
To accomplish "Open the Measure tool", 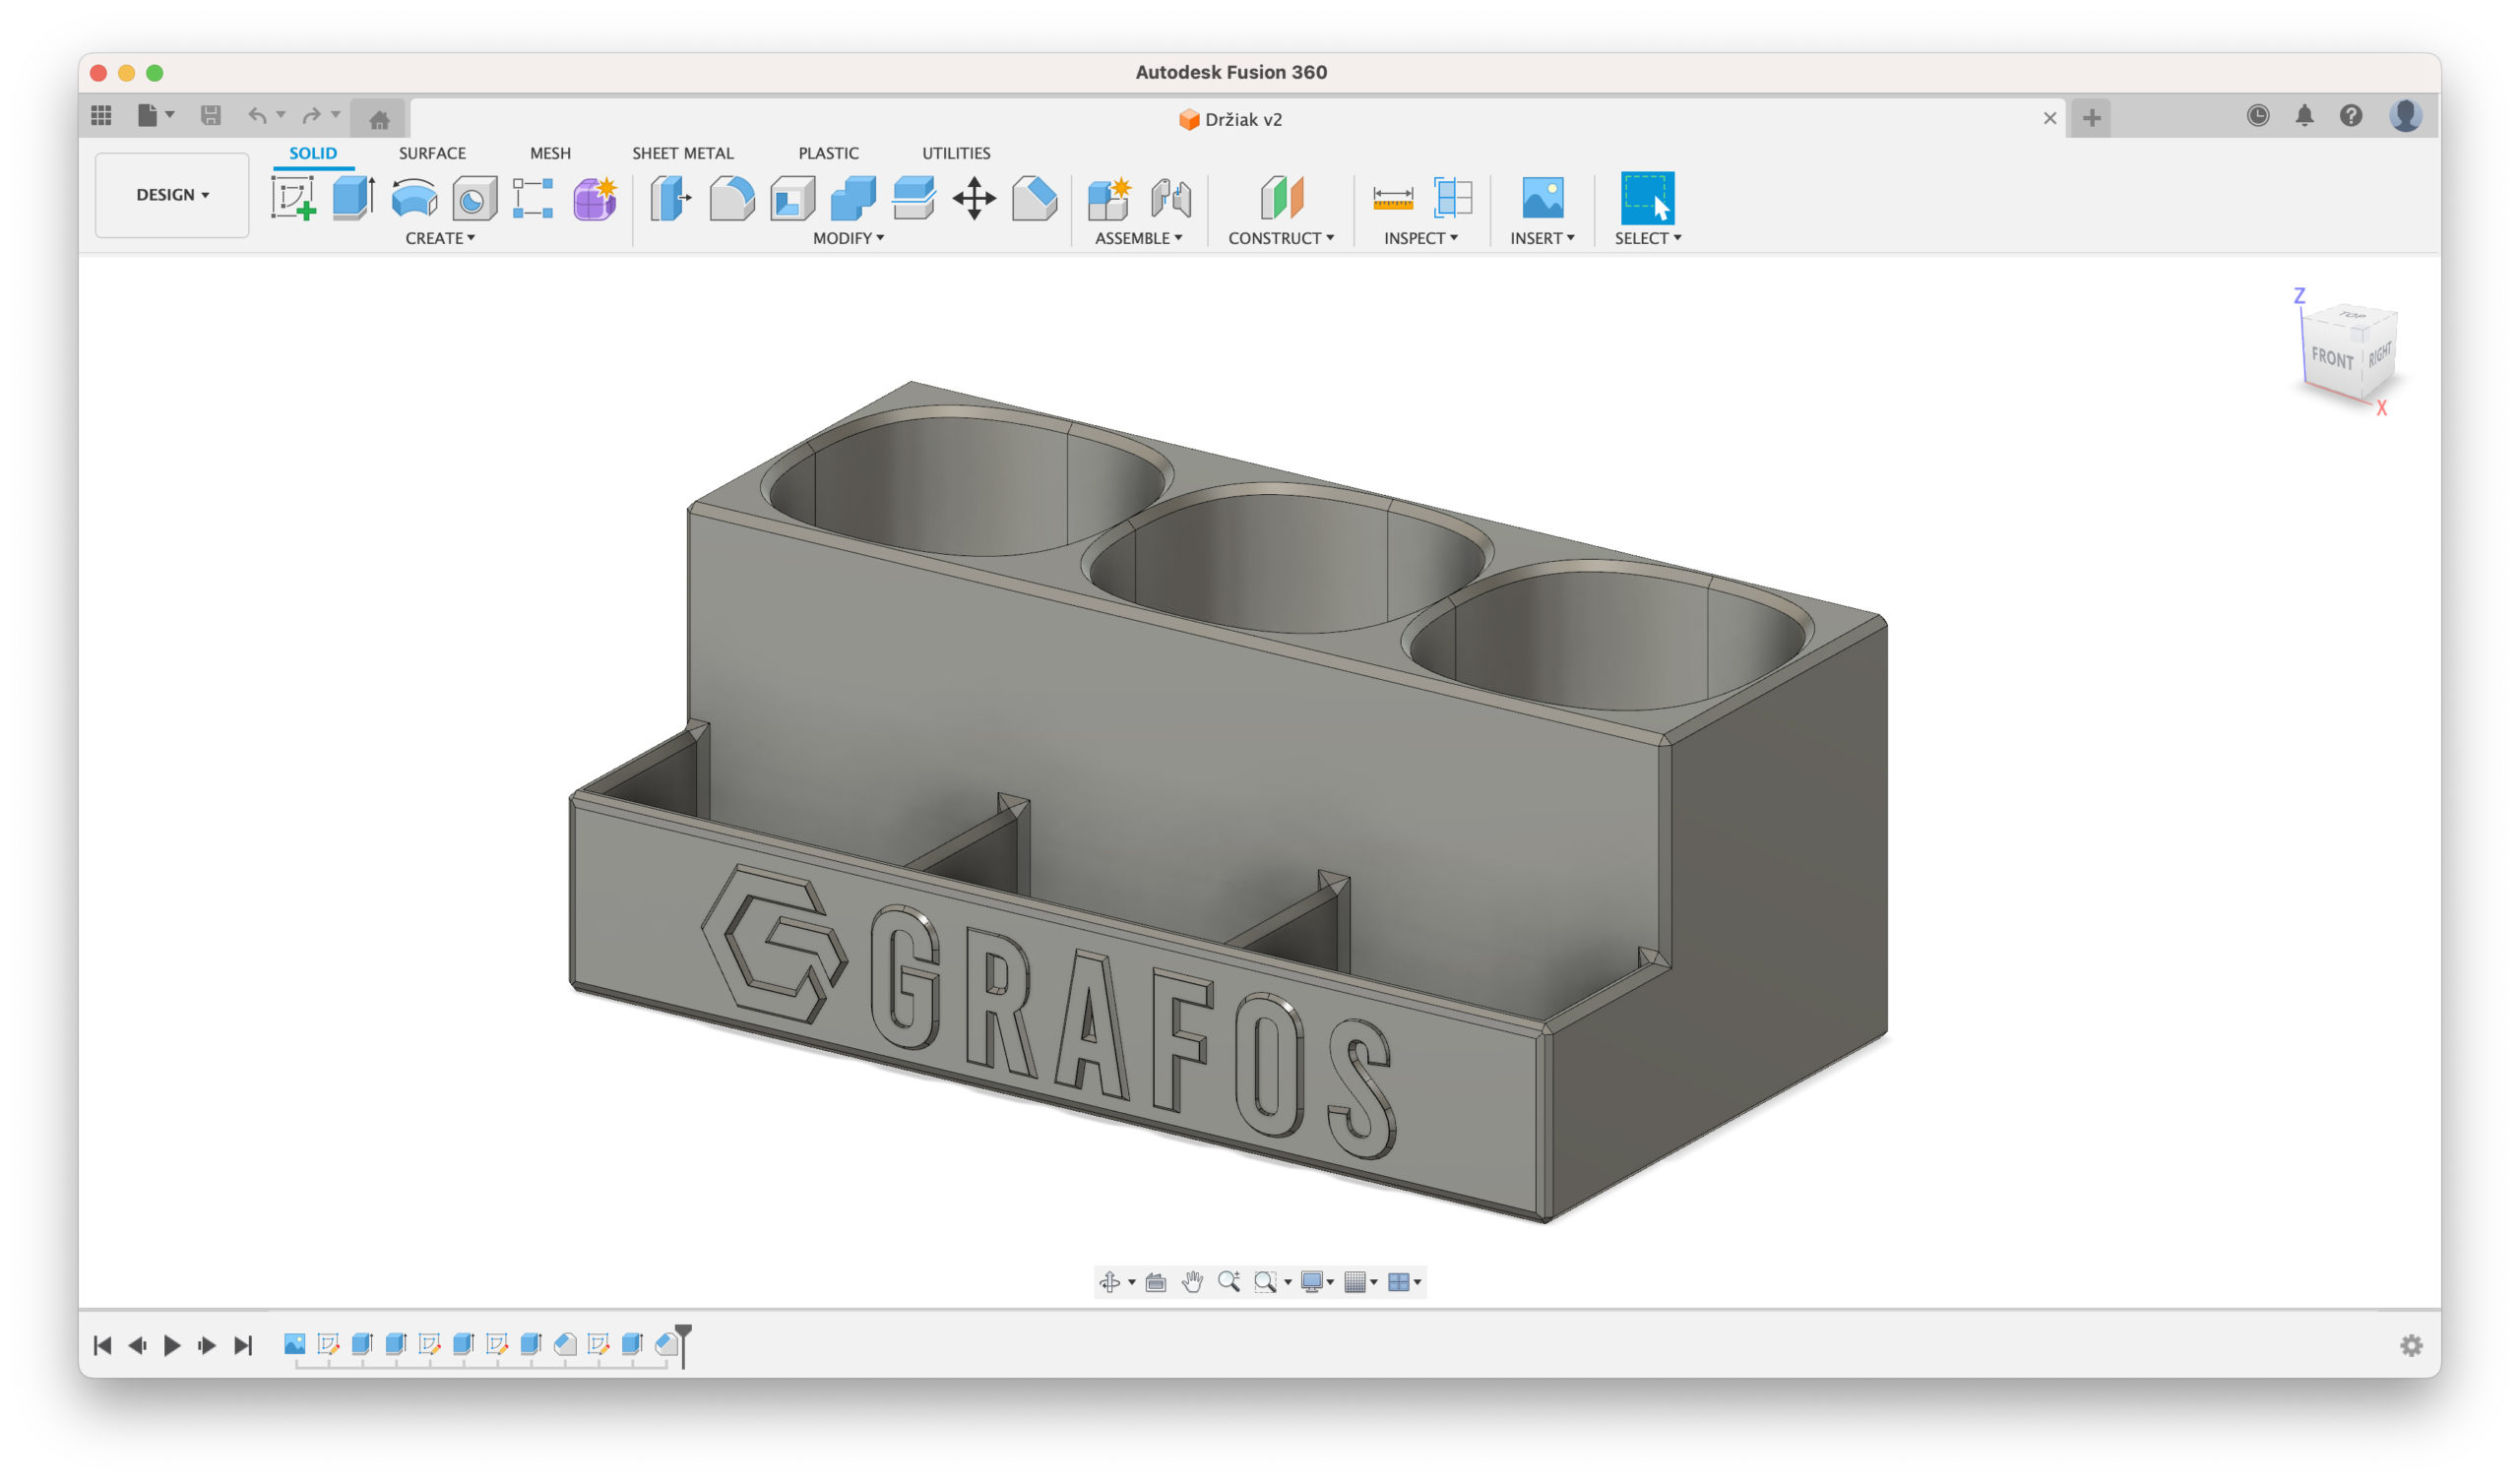I will click(1393, 198).
